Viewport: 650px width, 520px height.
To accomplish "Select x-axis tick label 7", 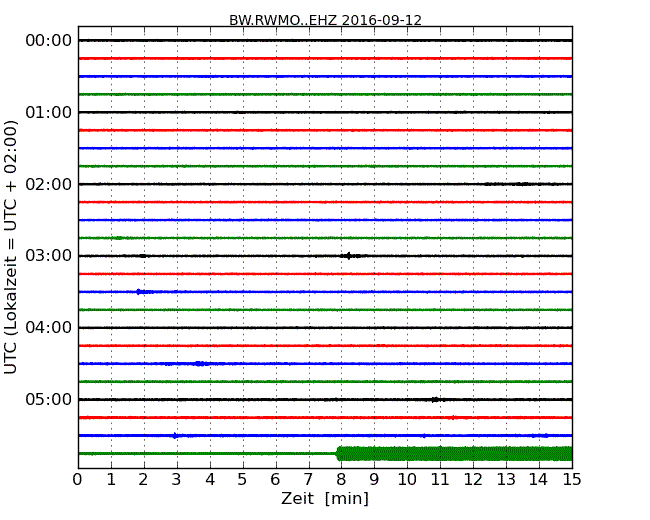I will coord(308,479).
